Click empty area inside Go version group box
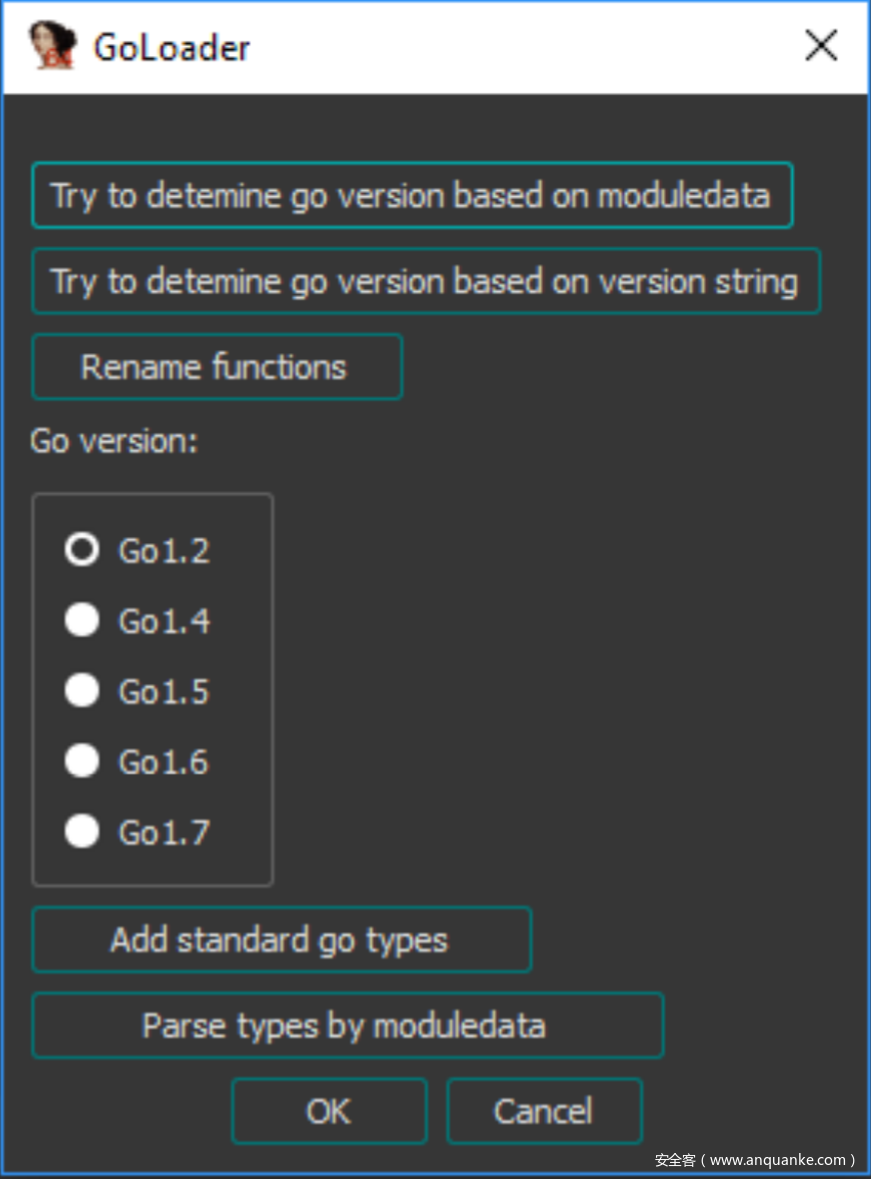This screenshot has width=871, height=1179. coord(241,690)
